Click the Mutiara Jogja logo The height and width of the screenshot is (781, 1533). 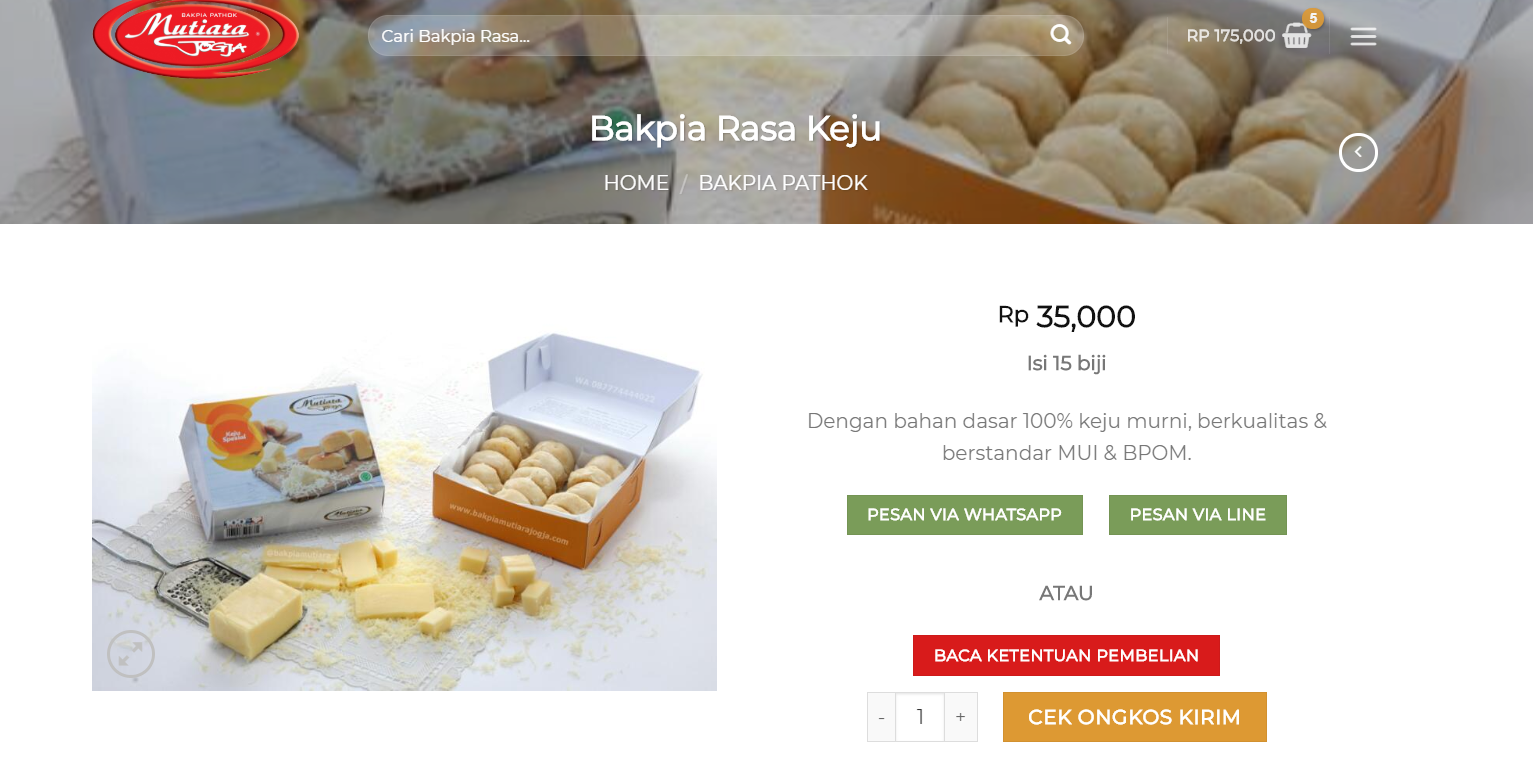pos(196,36)
